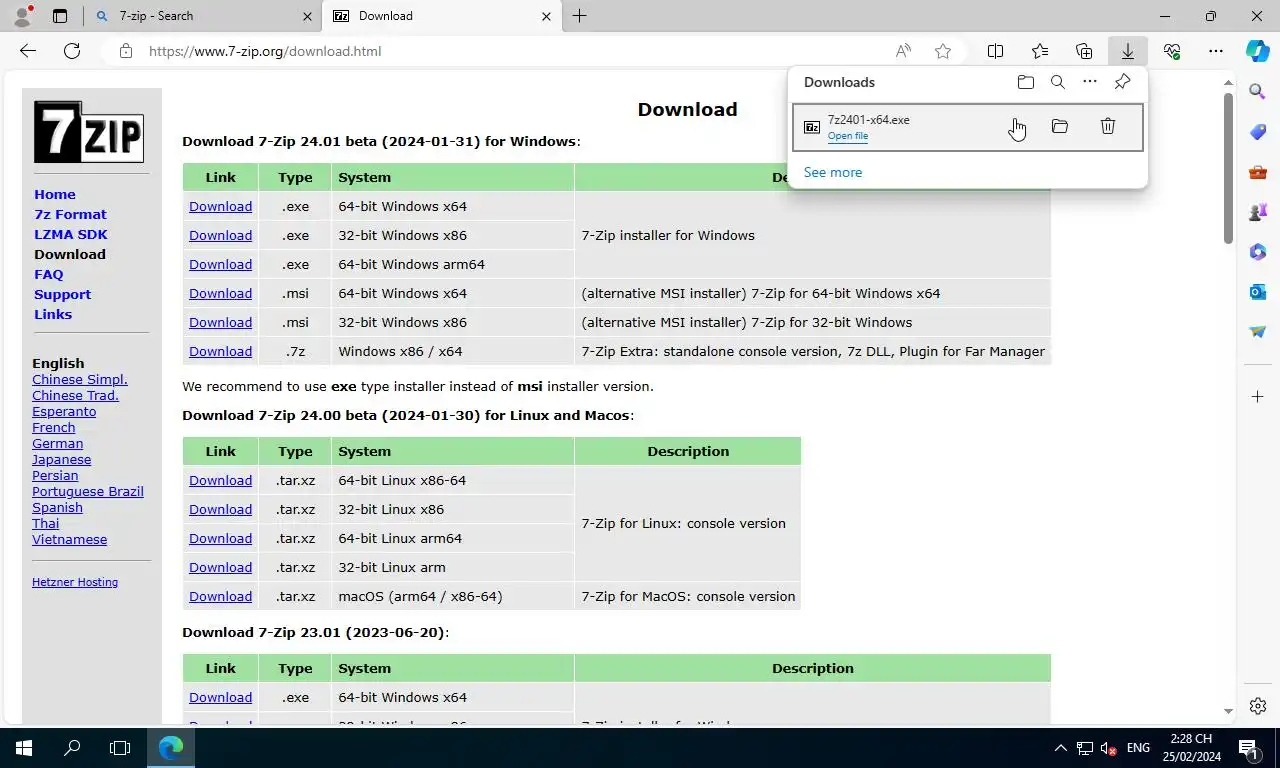1280x768 pixels.
Task: Open FAQ navigation link
Action: [x=49, y=274]
